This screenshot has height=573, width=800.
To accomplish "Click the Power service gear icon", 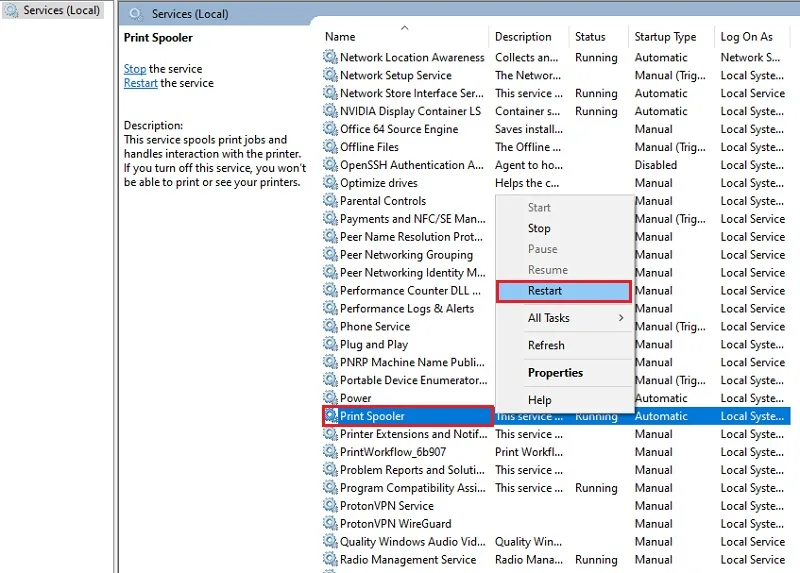I will click(330, 397).
